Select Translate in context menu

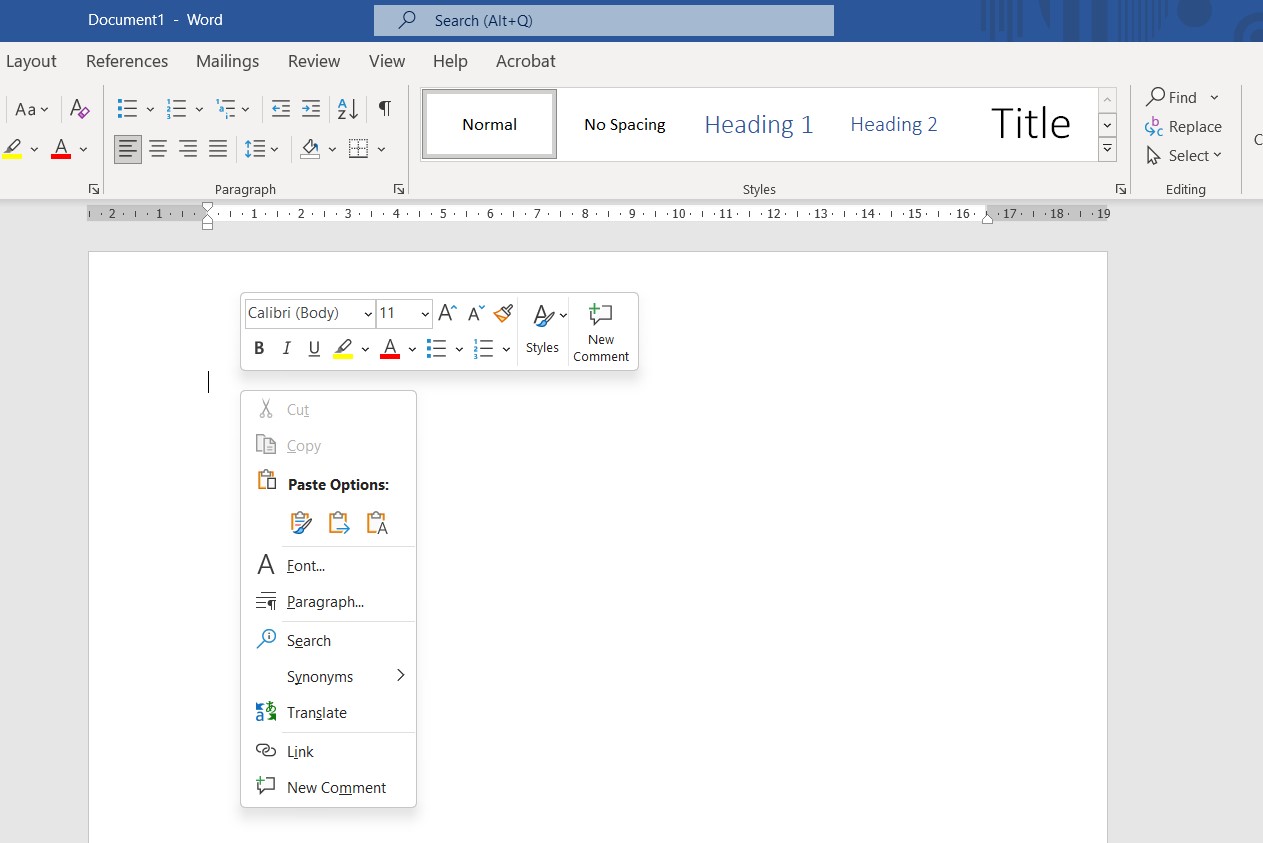(x=328, y=713)
